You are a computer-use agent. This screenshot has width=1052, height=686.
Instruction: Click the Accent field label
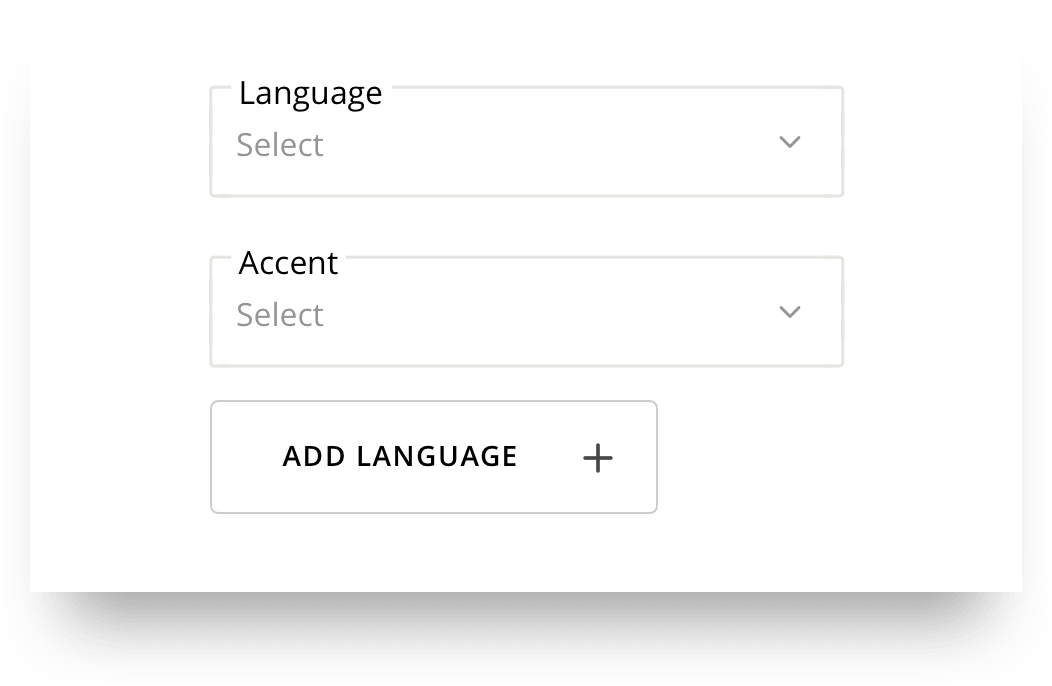[x=288, y=263]
